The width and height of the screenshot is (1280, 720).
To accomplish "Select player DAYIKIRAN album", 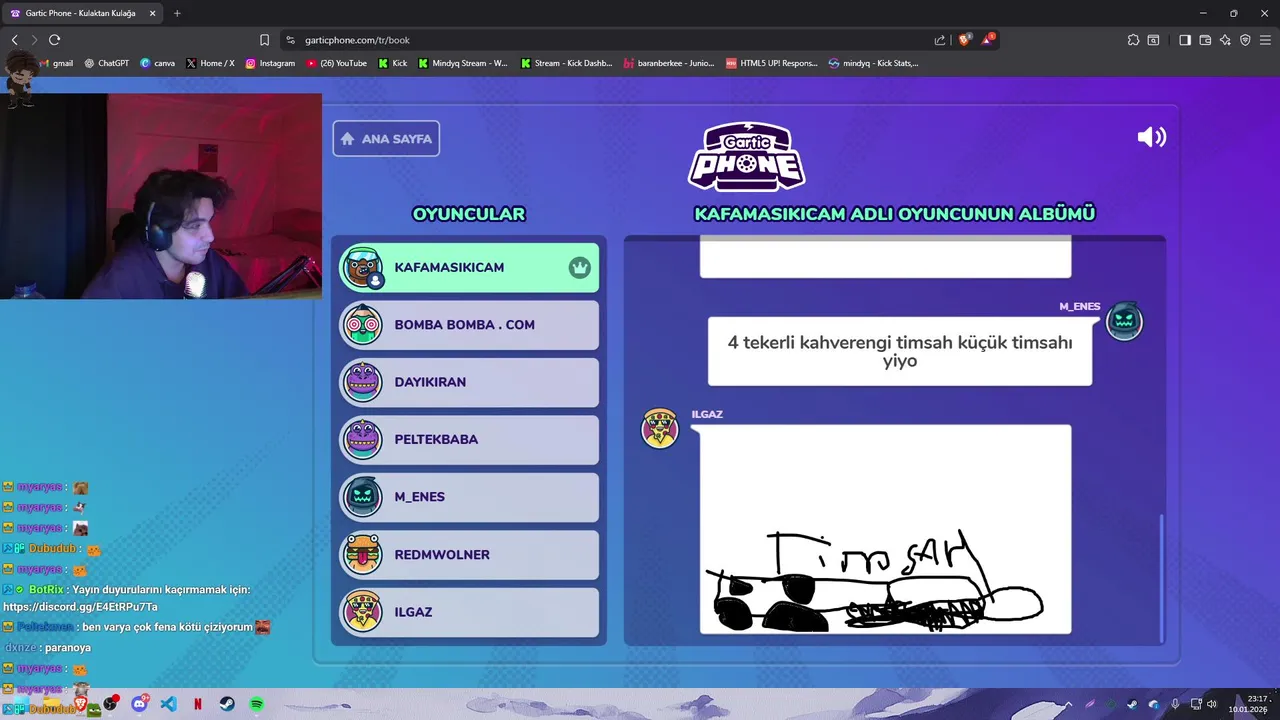I will (x=469, y=382).
